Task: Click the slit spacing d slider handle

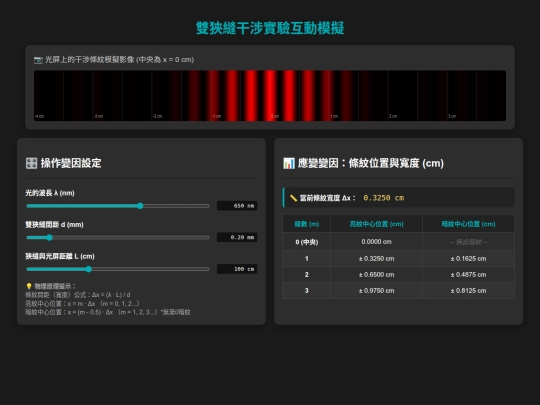Action: click(x=50, y=238)
